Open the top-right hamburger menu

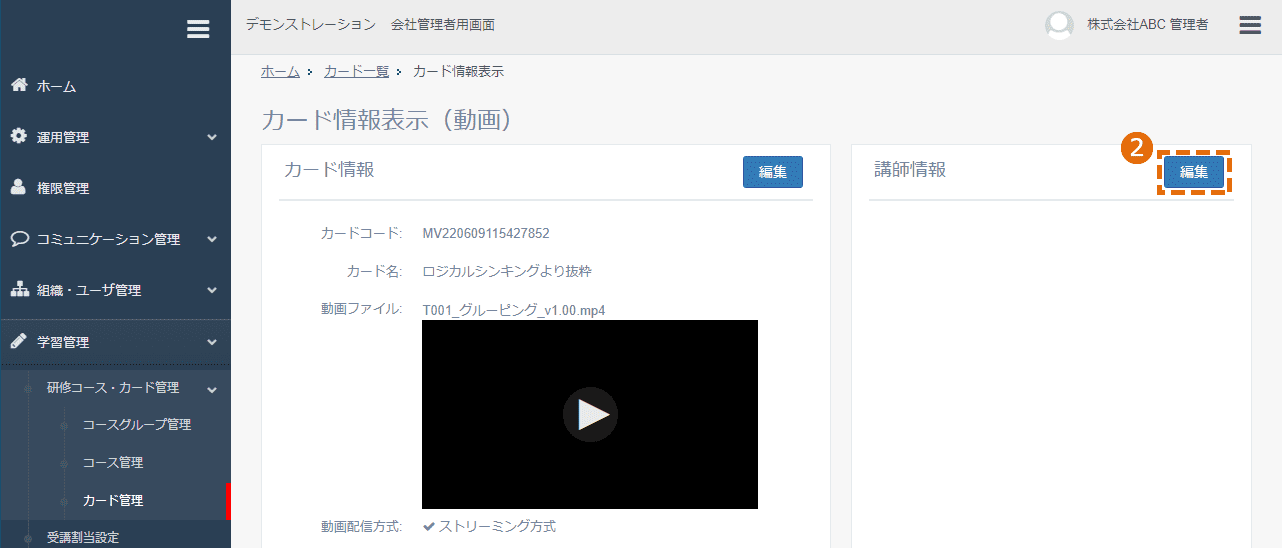pyautogui.click(x=1250, y=25)
